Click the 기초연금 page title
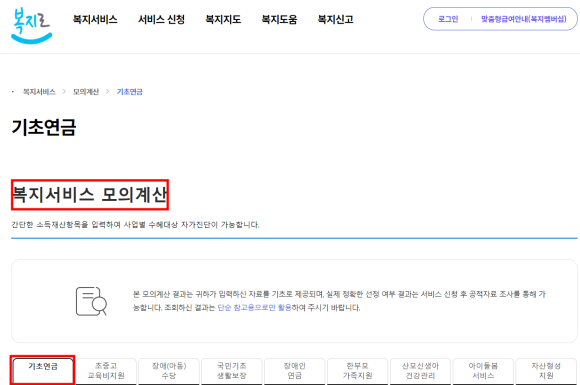580x385 pixels. 44,127
